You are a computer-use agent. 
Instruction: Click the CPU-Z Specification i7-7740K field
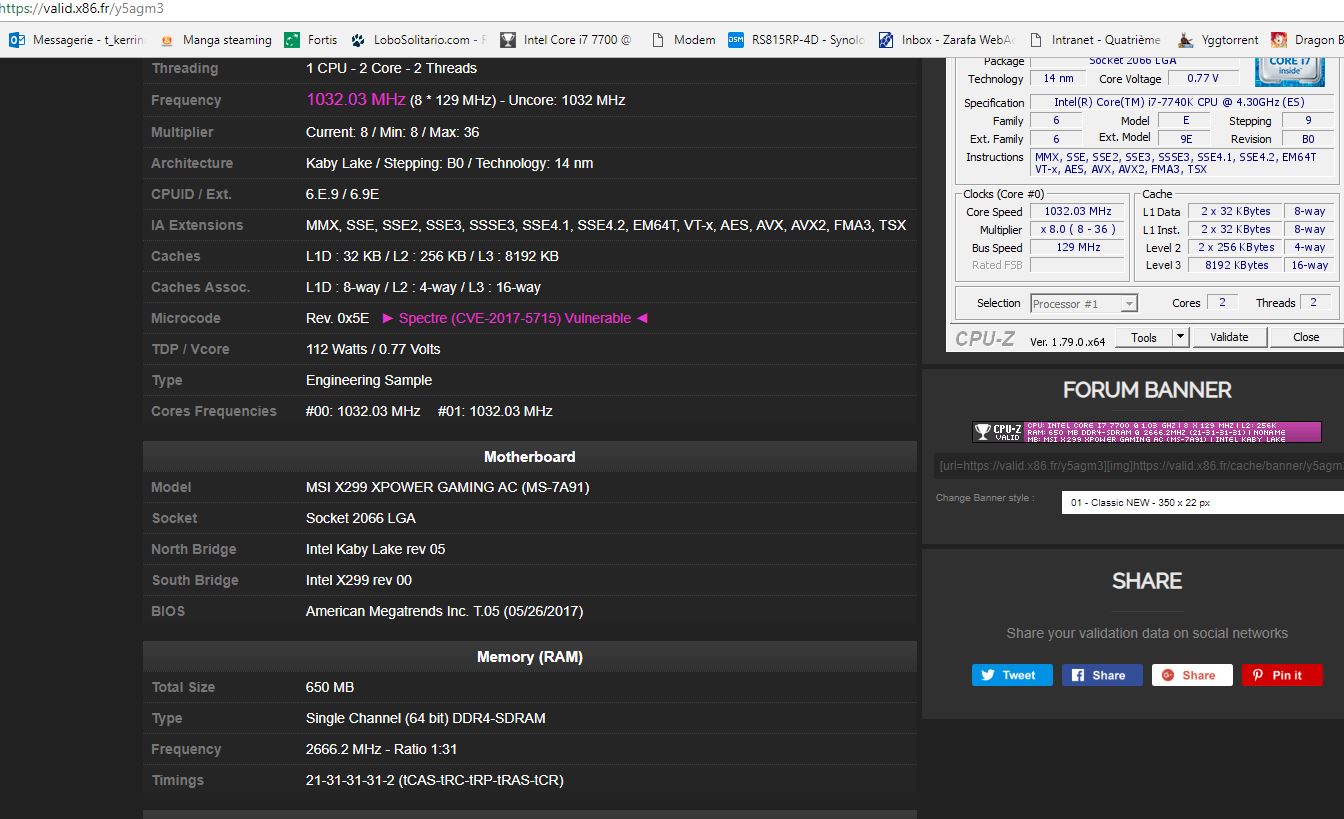pyautogui.click(x=1184, y=103)
